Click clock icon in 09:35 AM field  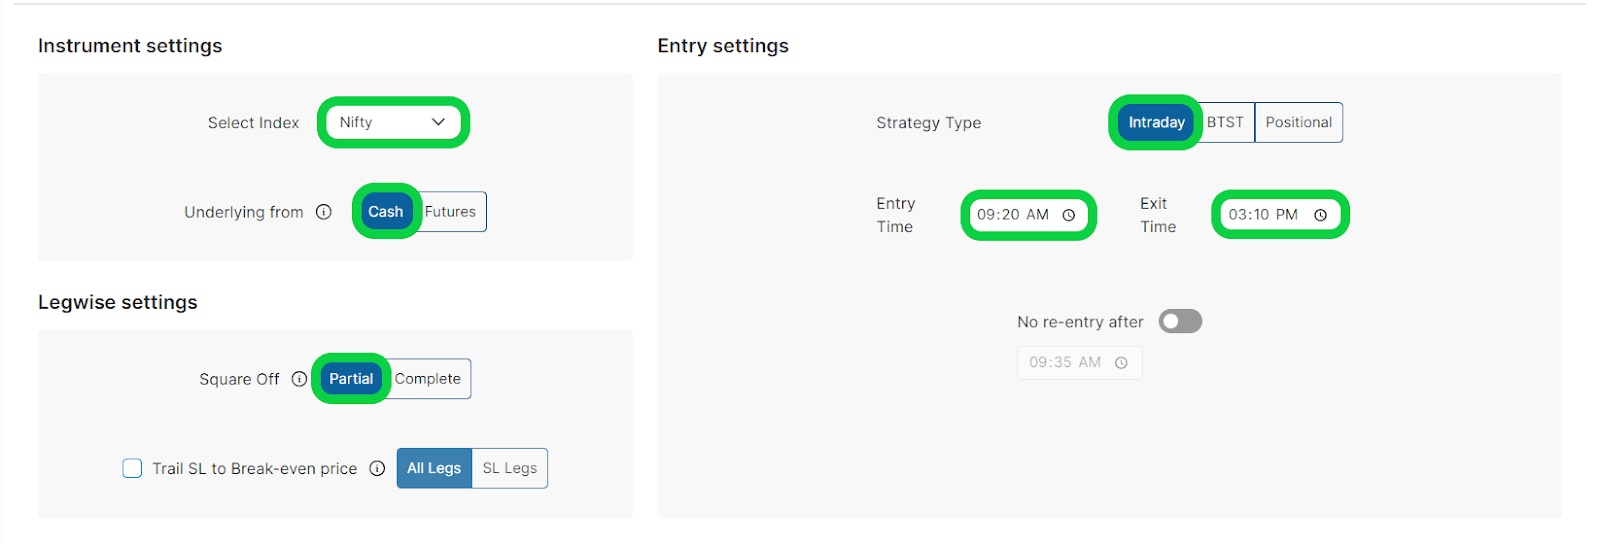tap(1121, 363)
